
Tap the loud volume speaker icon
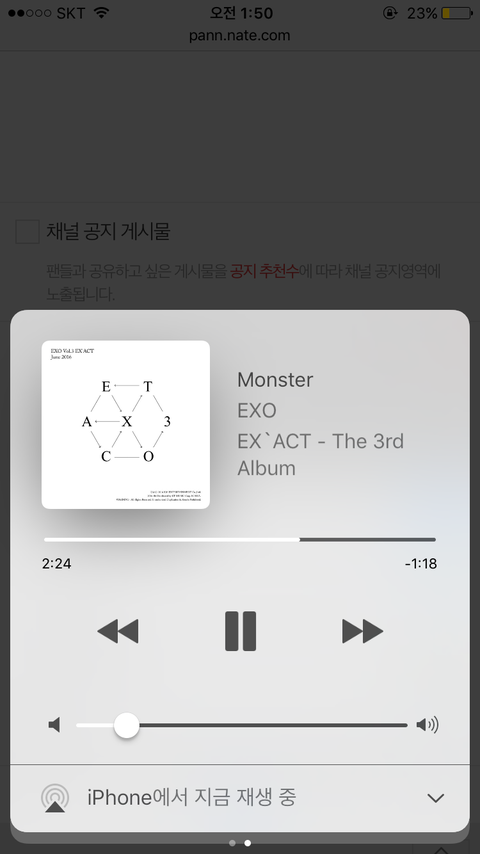[428, 725]
